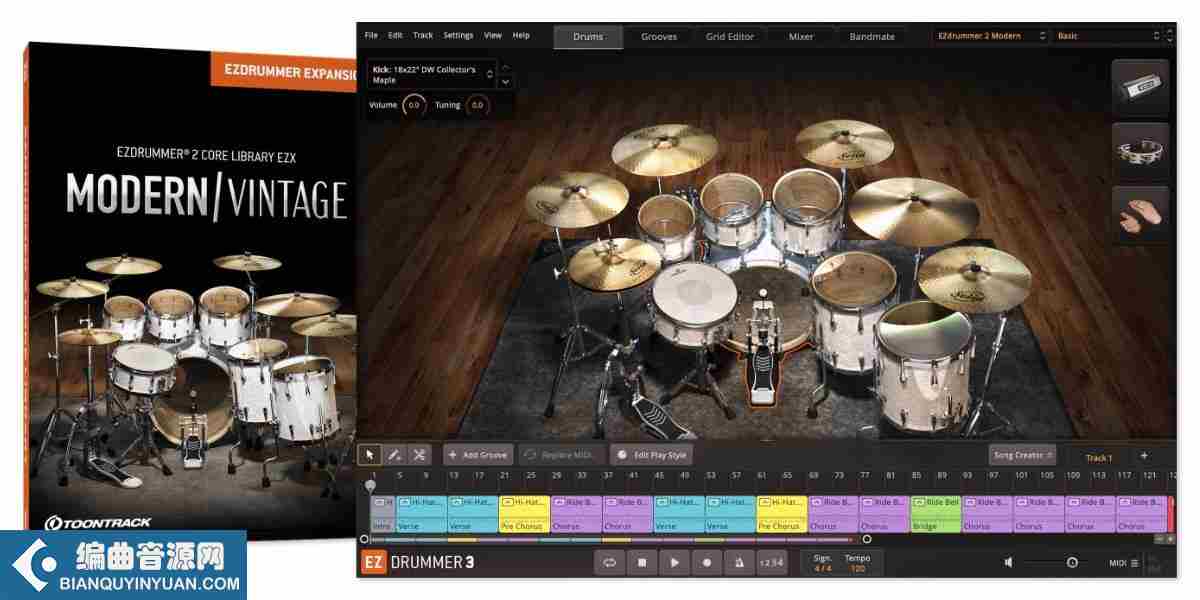Switch to the Grooves tab

pyautogui.click(x=659, y=36)
